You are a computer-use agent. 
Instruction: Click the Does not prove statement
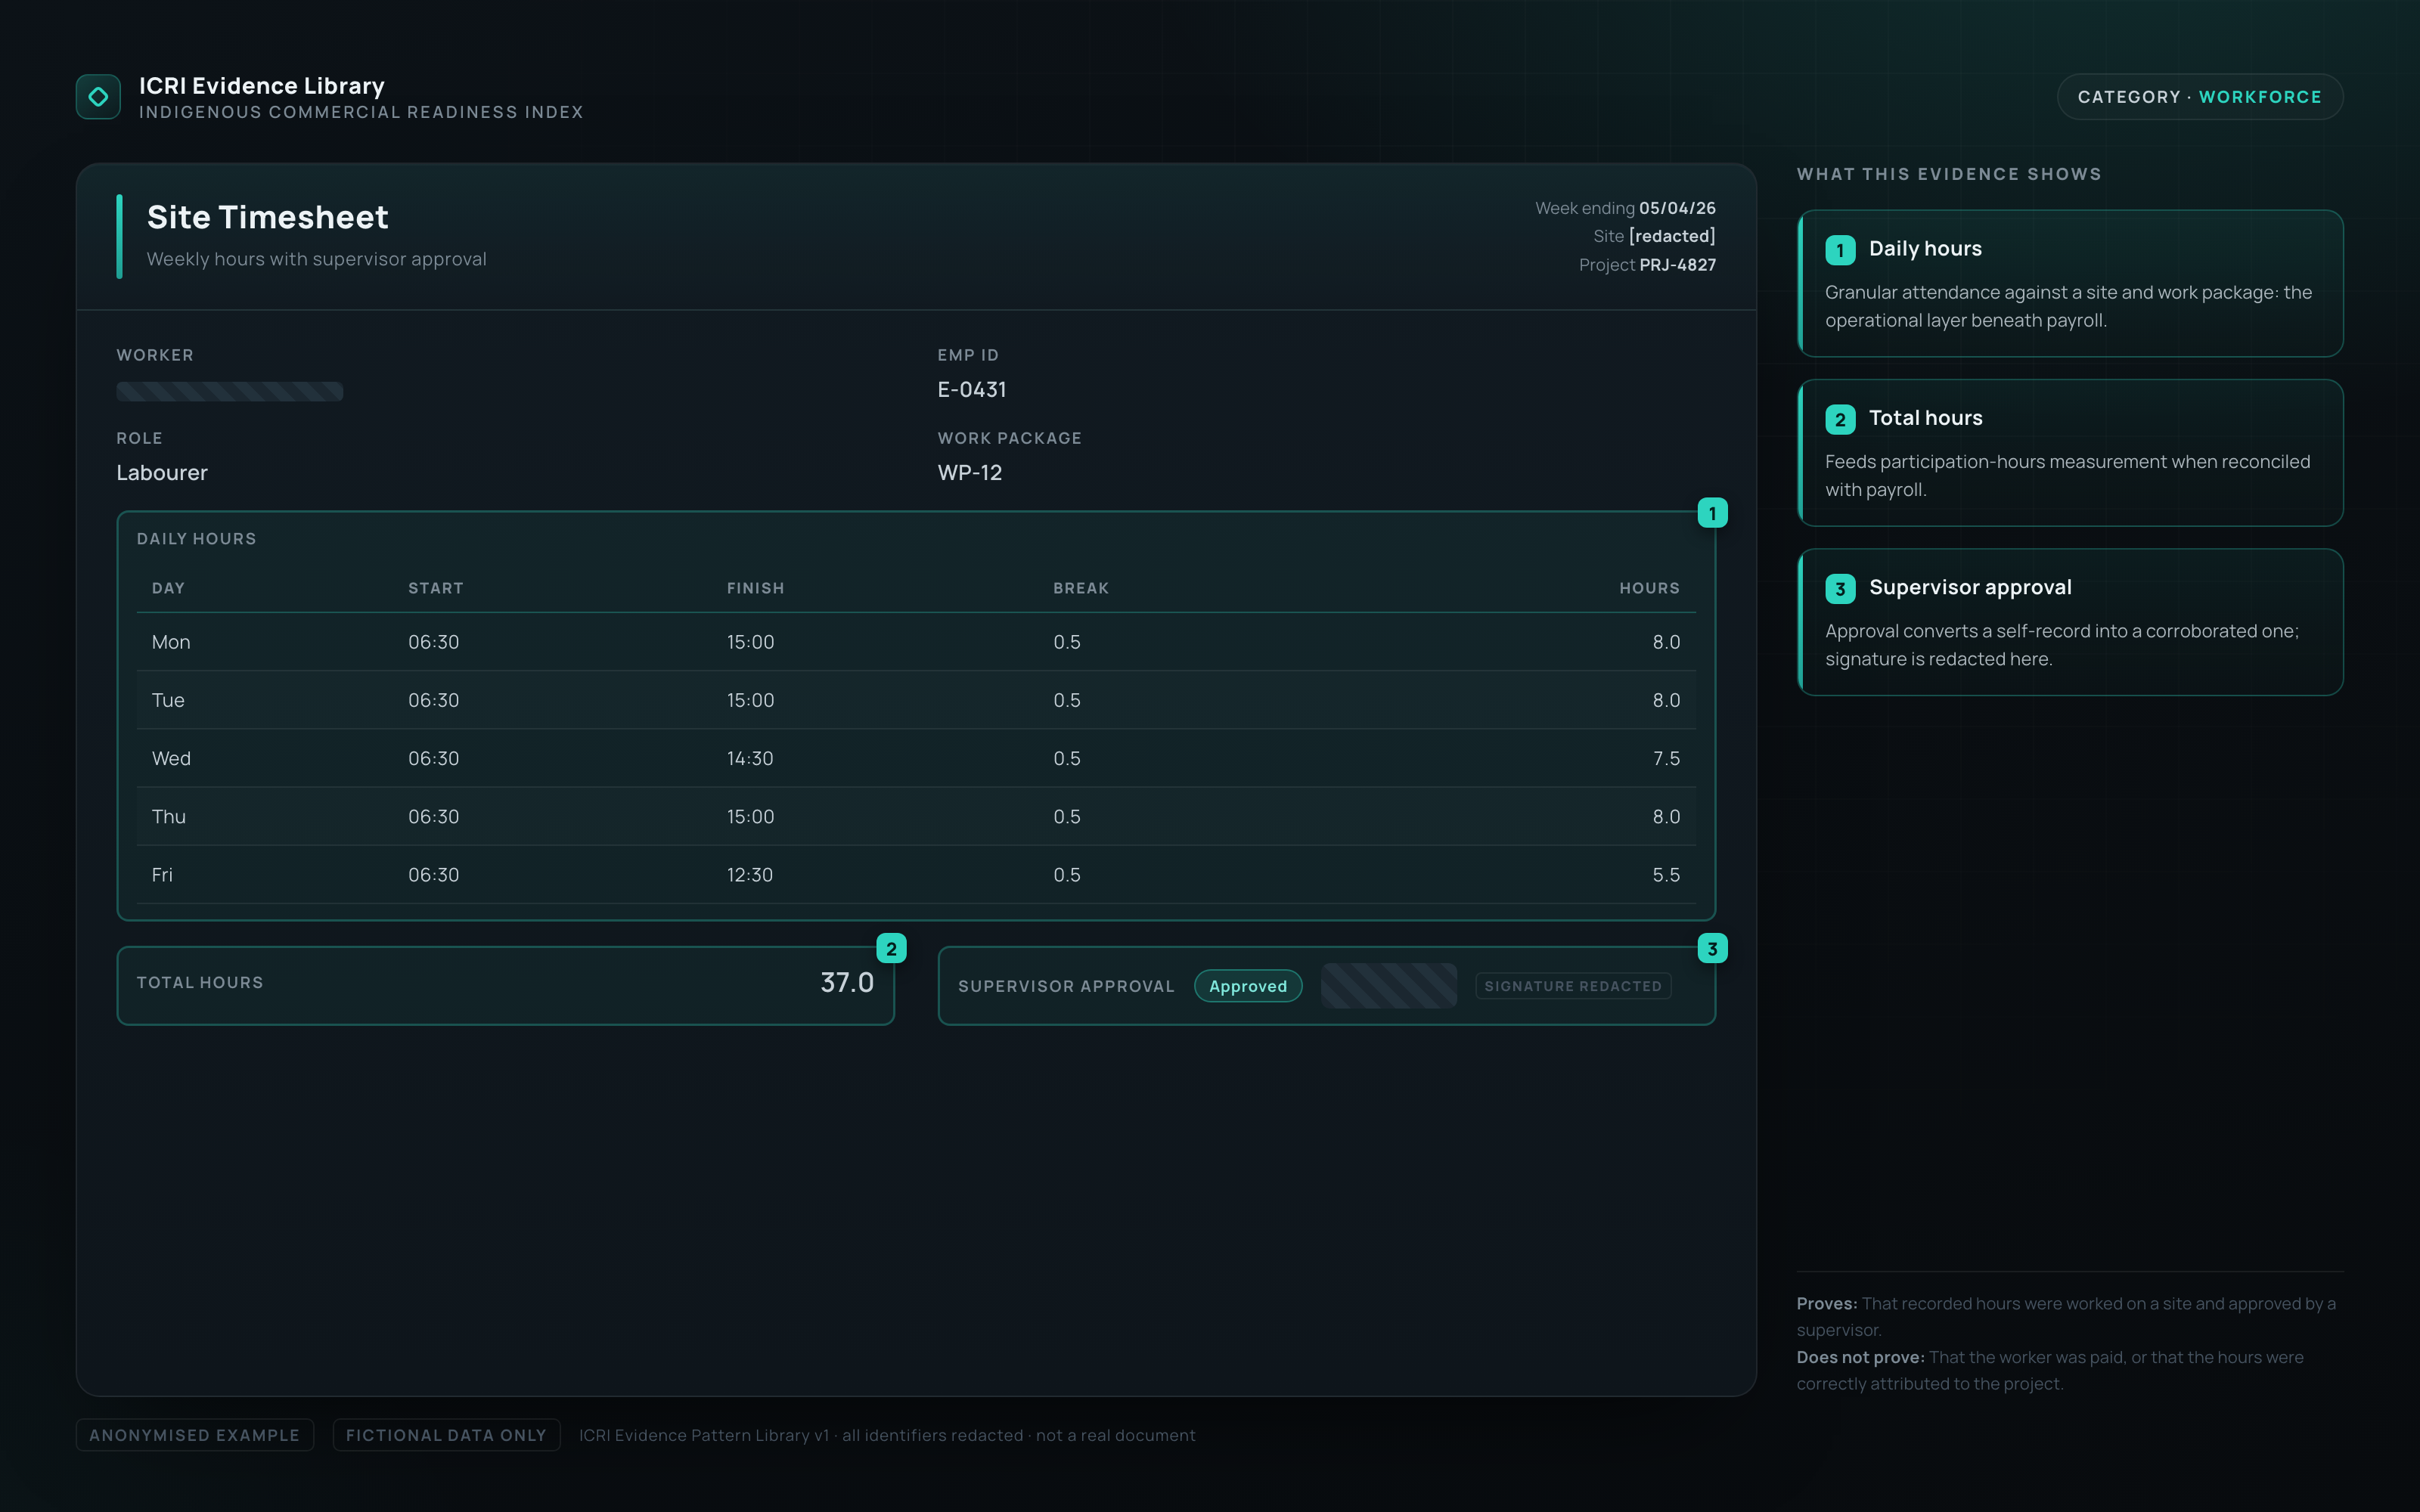(2050, 1371)
